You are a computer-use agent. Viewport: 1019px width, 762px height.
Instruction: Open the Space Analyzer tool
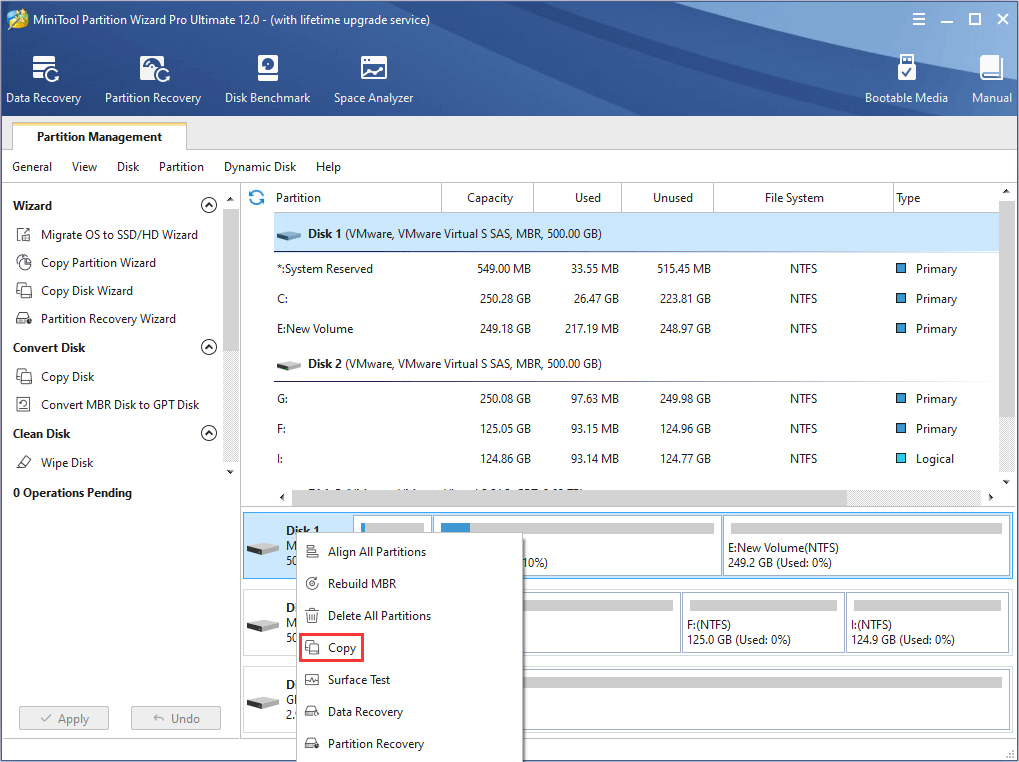click(x=373, y=79)
